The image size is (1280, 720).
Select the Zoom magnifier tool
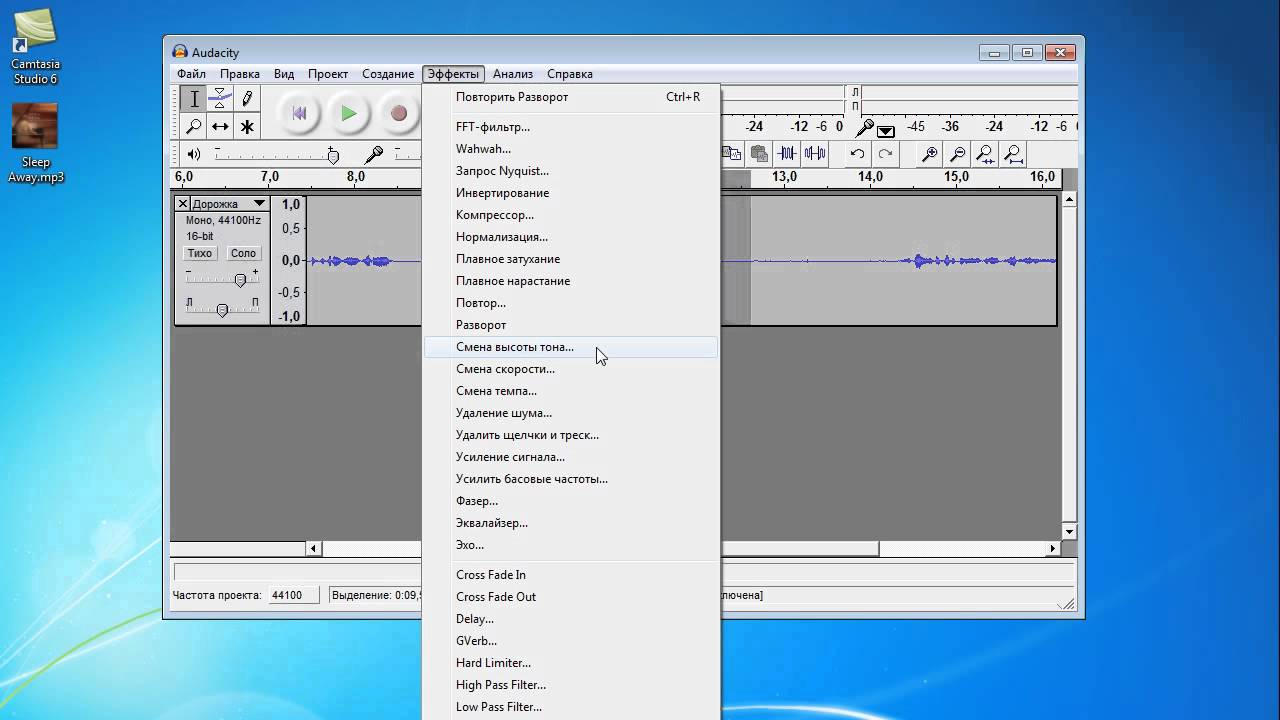[194, 126]
